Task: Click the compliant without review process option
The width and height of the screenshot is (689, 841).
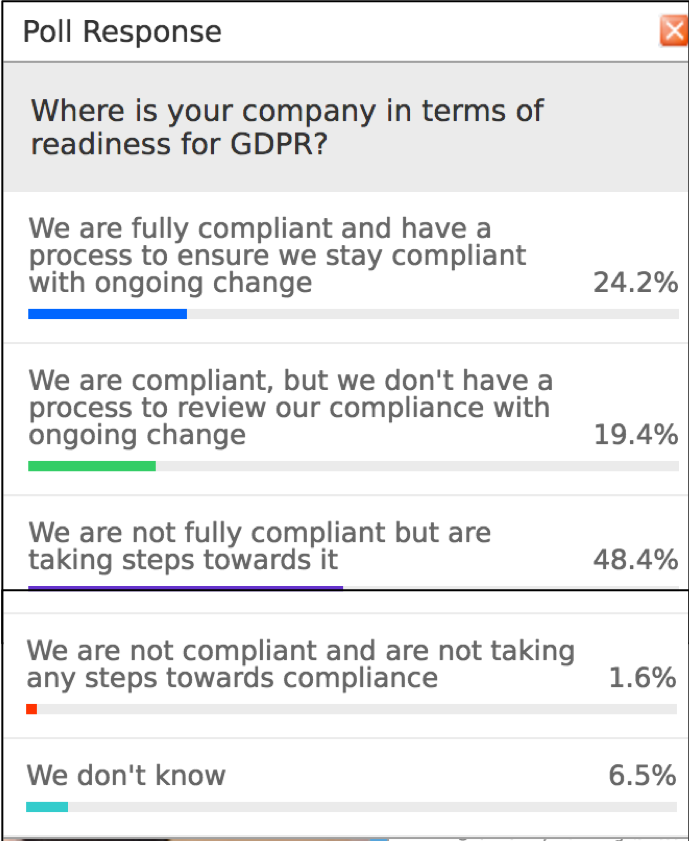Action: (x=290, y=407)
